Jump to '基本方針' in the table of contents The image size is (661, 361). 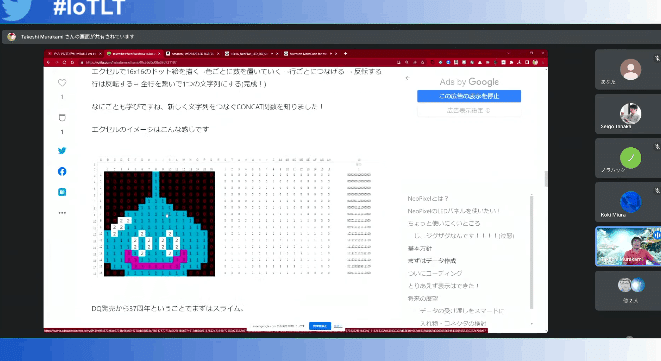(420, 248)
